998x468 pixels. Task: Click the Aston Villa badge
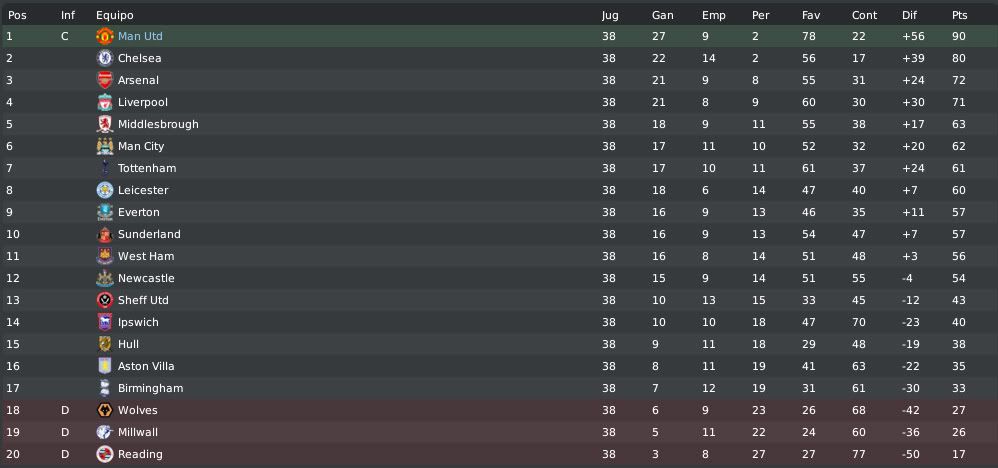pyautogui.click(x=104, y=366)
